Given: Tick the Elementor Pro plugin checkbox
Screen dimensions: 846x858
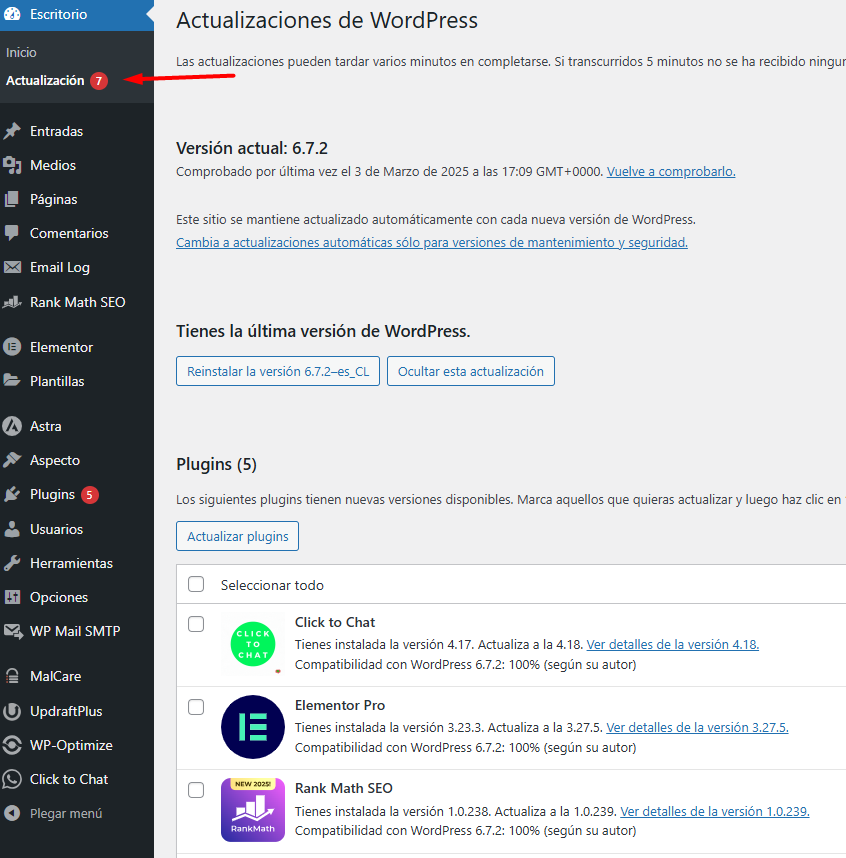Looking at the screenshot, I should [196, 707].
